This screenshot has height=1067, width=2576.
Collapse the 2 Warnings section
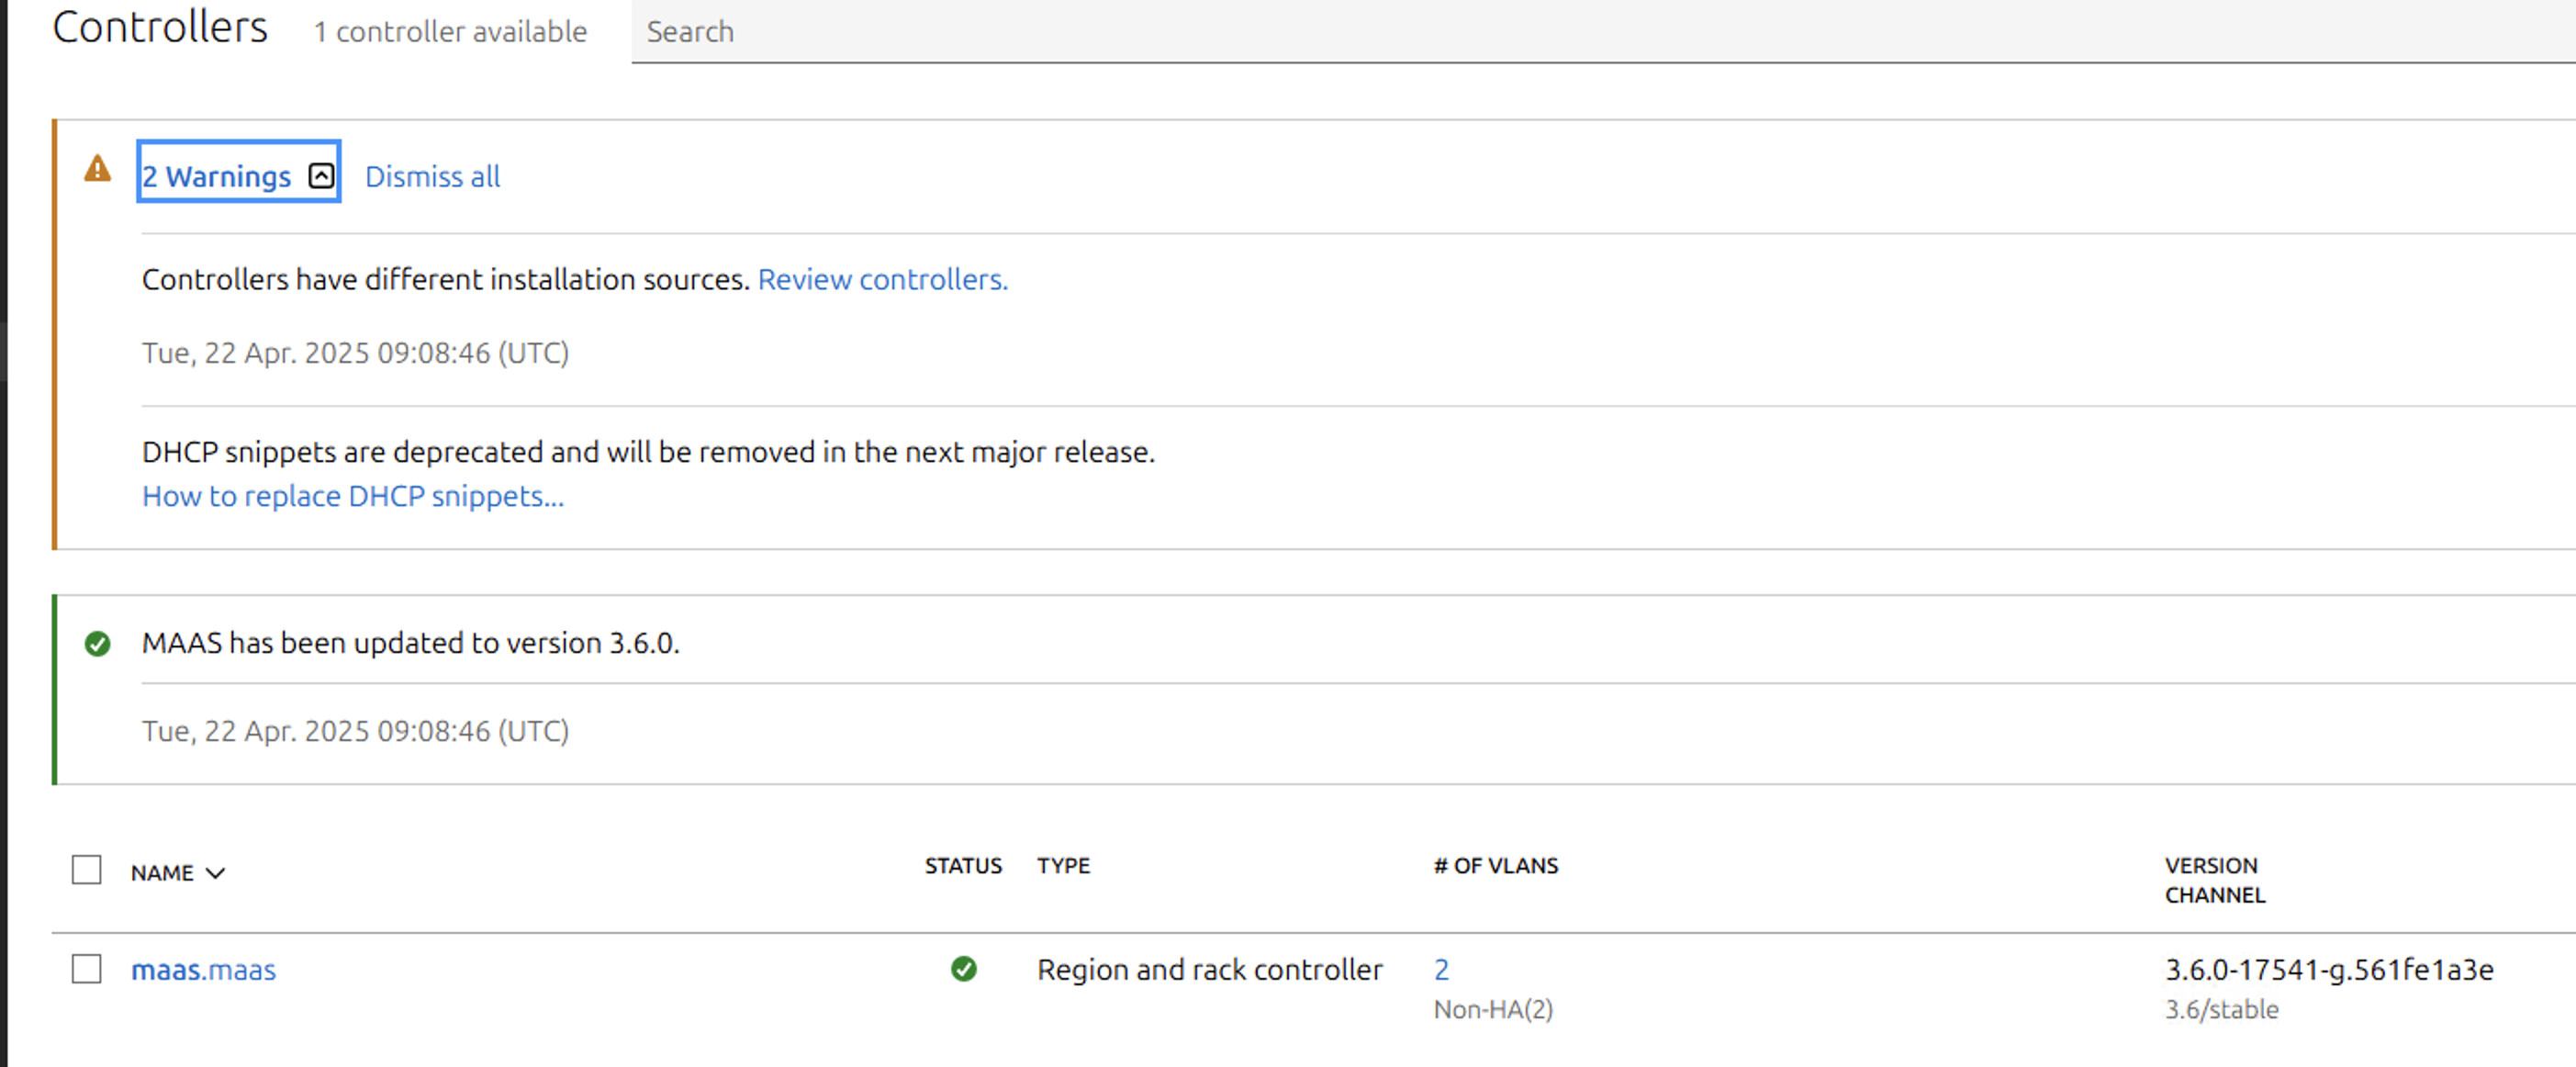(x=217, y=176)
